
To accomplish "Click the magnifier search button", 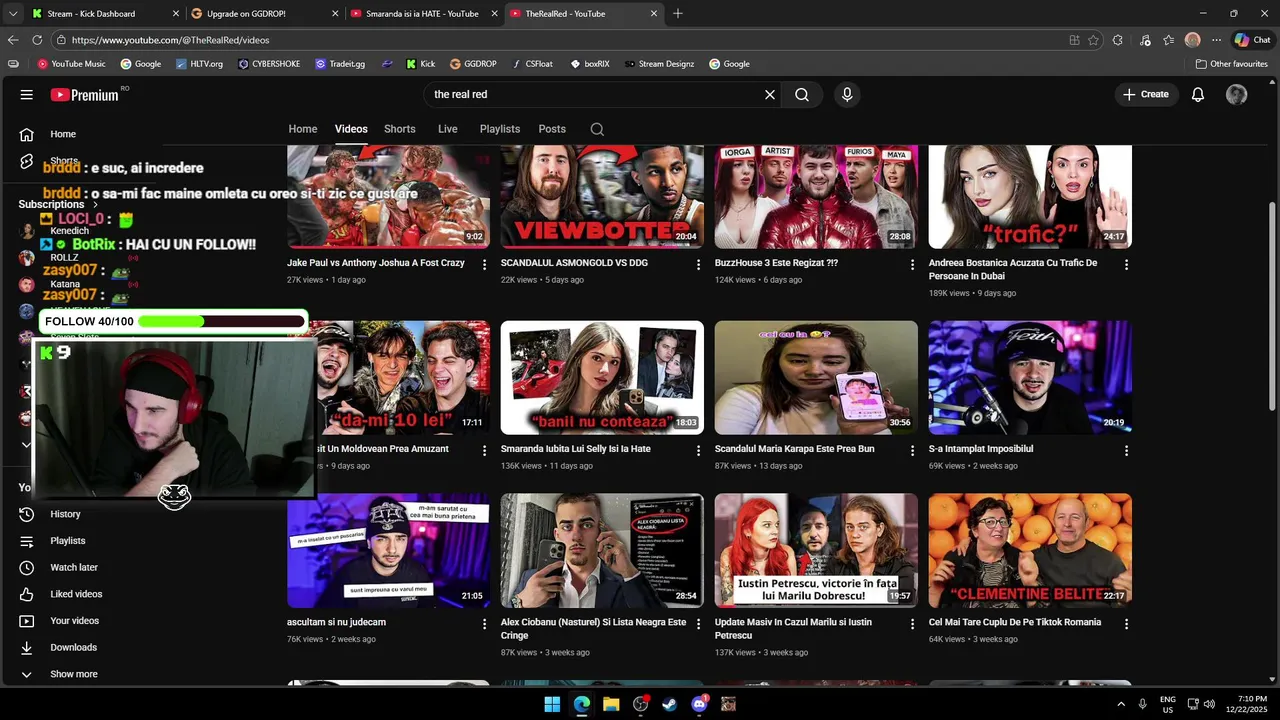I will (x=802, y=95).
